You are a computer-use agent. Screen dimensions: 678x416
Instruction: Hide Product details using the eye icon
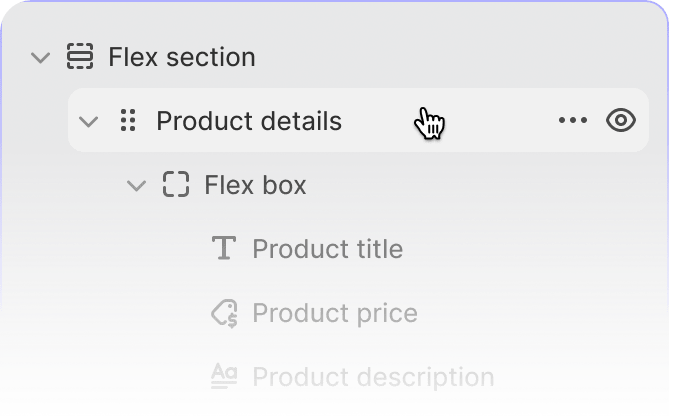(x=620, y=120)
